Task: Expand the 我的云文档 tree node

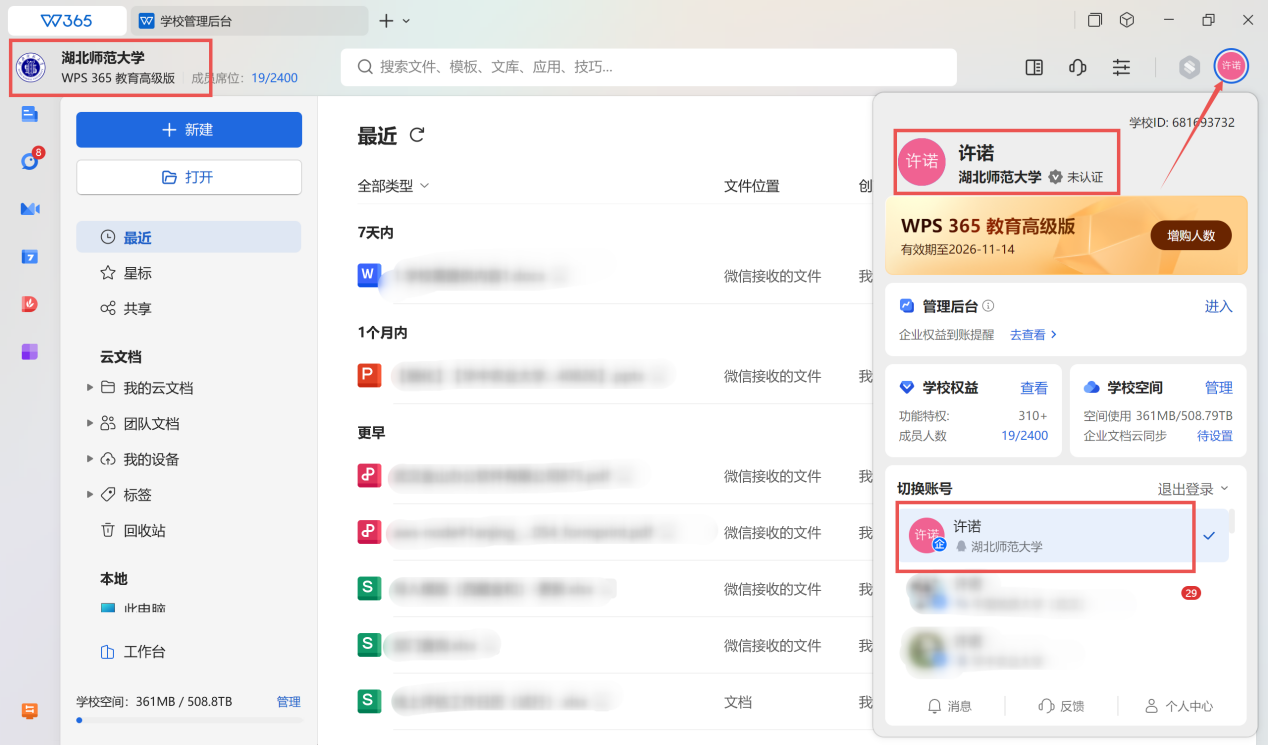Action: pyautogui.click(x=91, y=388)
